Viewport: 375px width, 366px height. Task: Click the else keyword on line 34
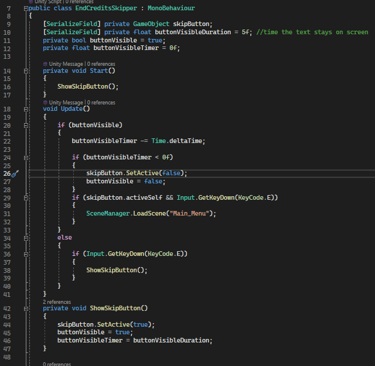65,238
